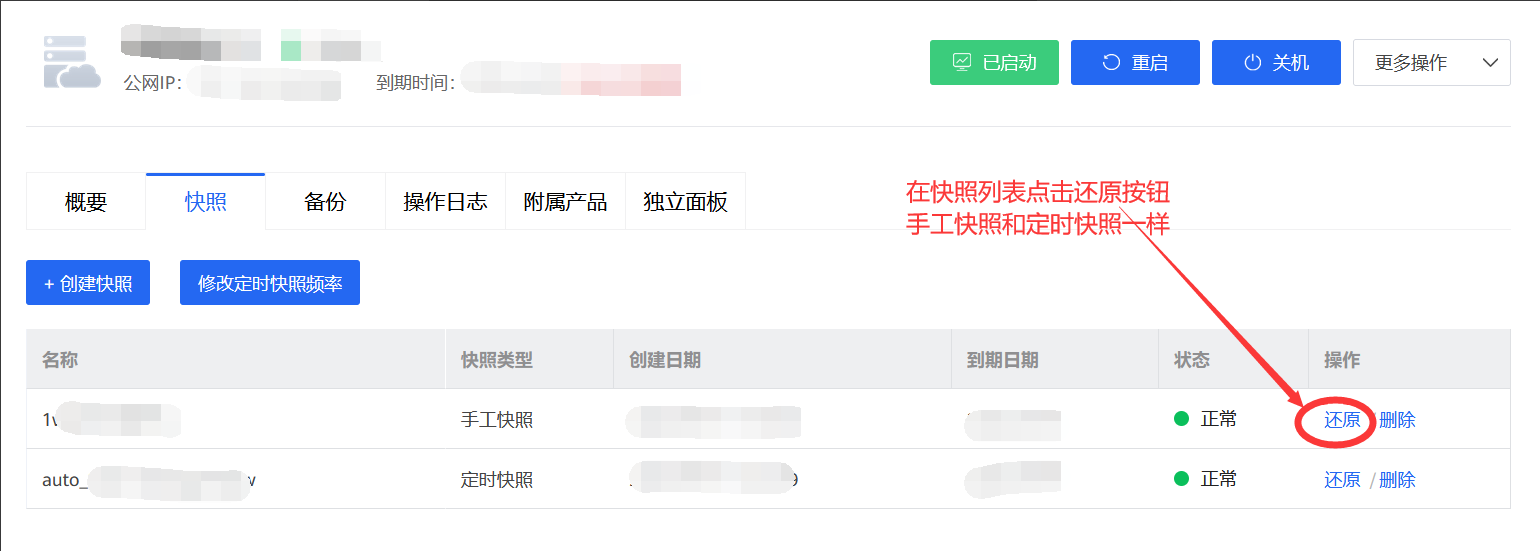Delete the 定时快照 auto snapshot
This screenshot has width=1540, height=551.
(1397, 480)
